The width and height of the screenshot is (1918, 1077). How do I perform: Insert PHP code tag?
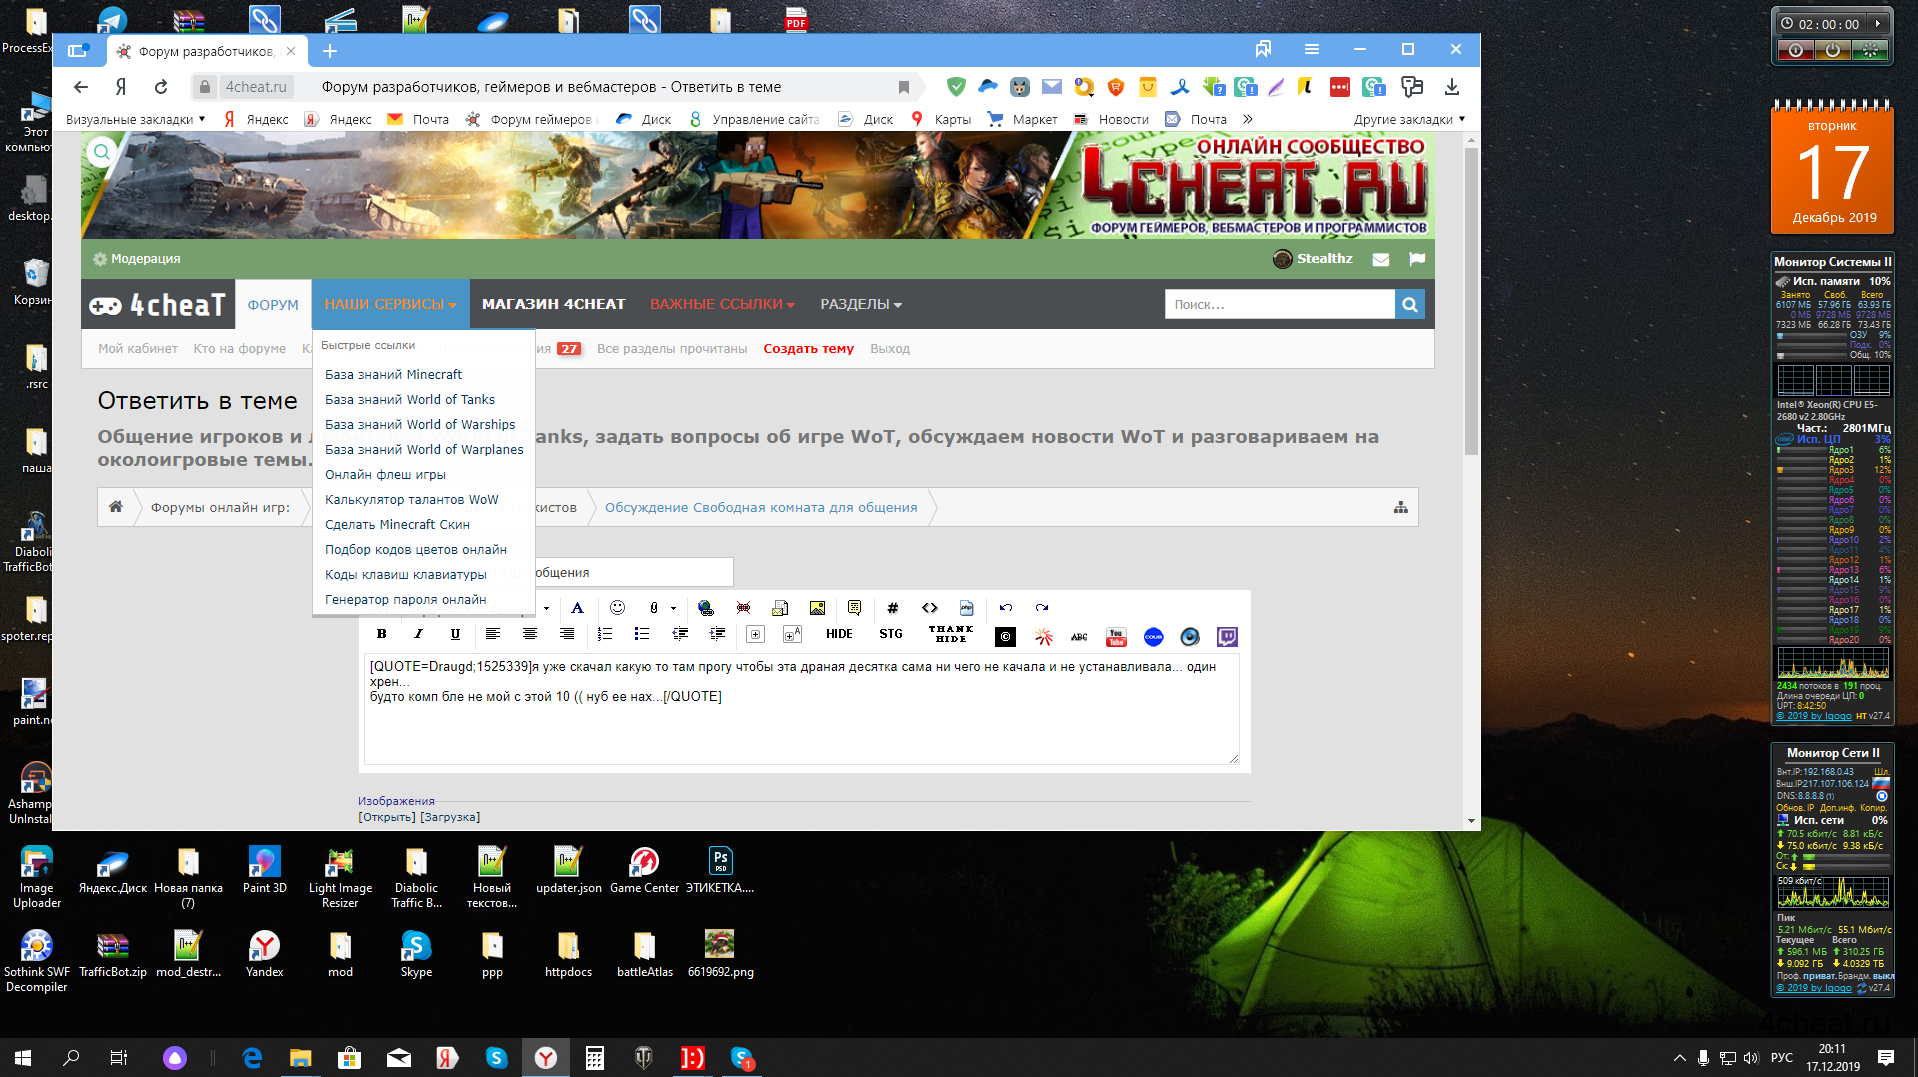tap(966, 608)
